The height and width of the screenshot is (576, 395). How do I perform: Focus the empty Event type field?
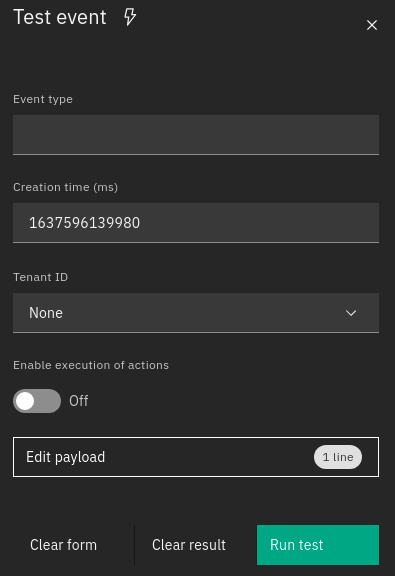(x=196, y=135)
